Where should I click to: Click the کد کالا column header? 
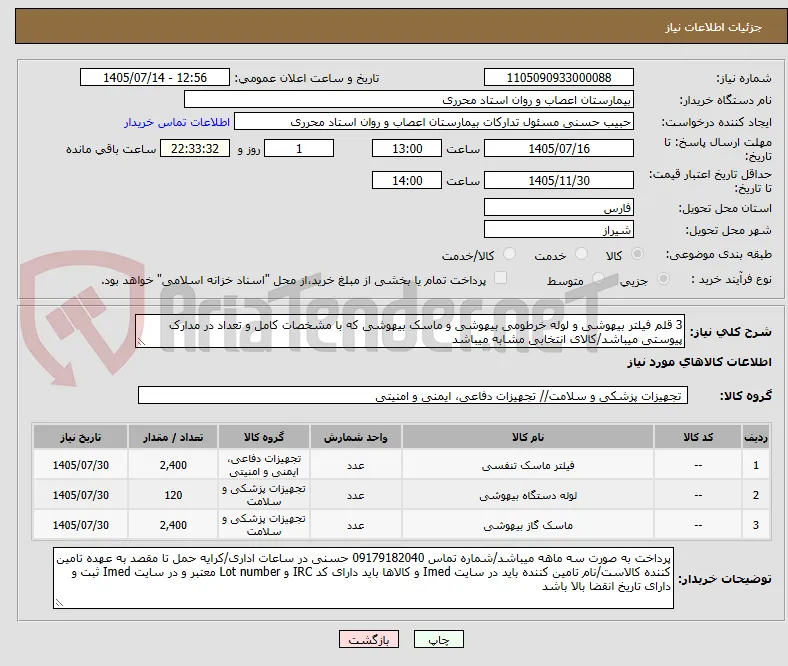click(698, 437)
